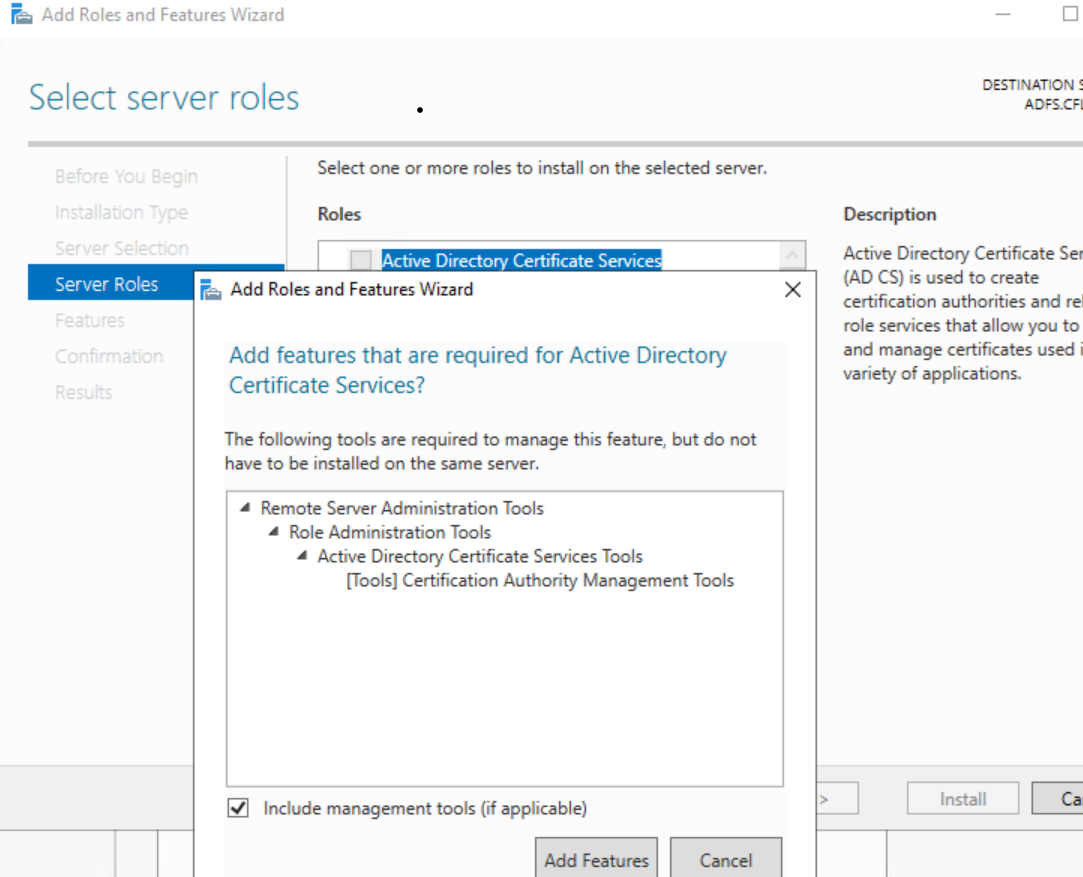Collapse Role Administration Tools node
1083x877 pixels.
[274, 532]
